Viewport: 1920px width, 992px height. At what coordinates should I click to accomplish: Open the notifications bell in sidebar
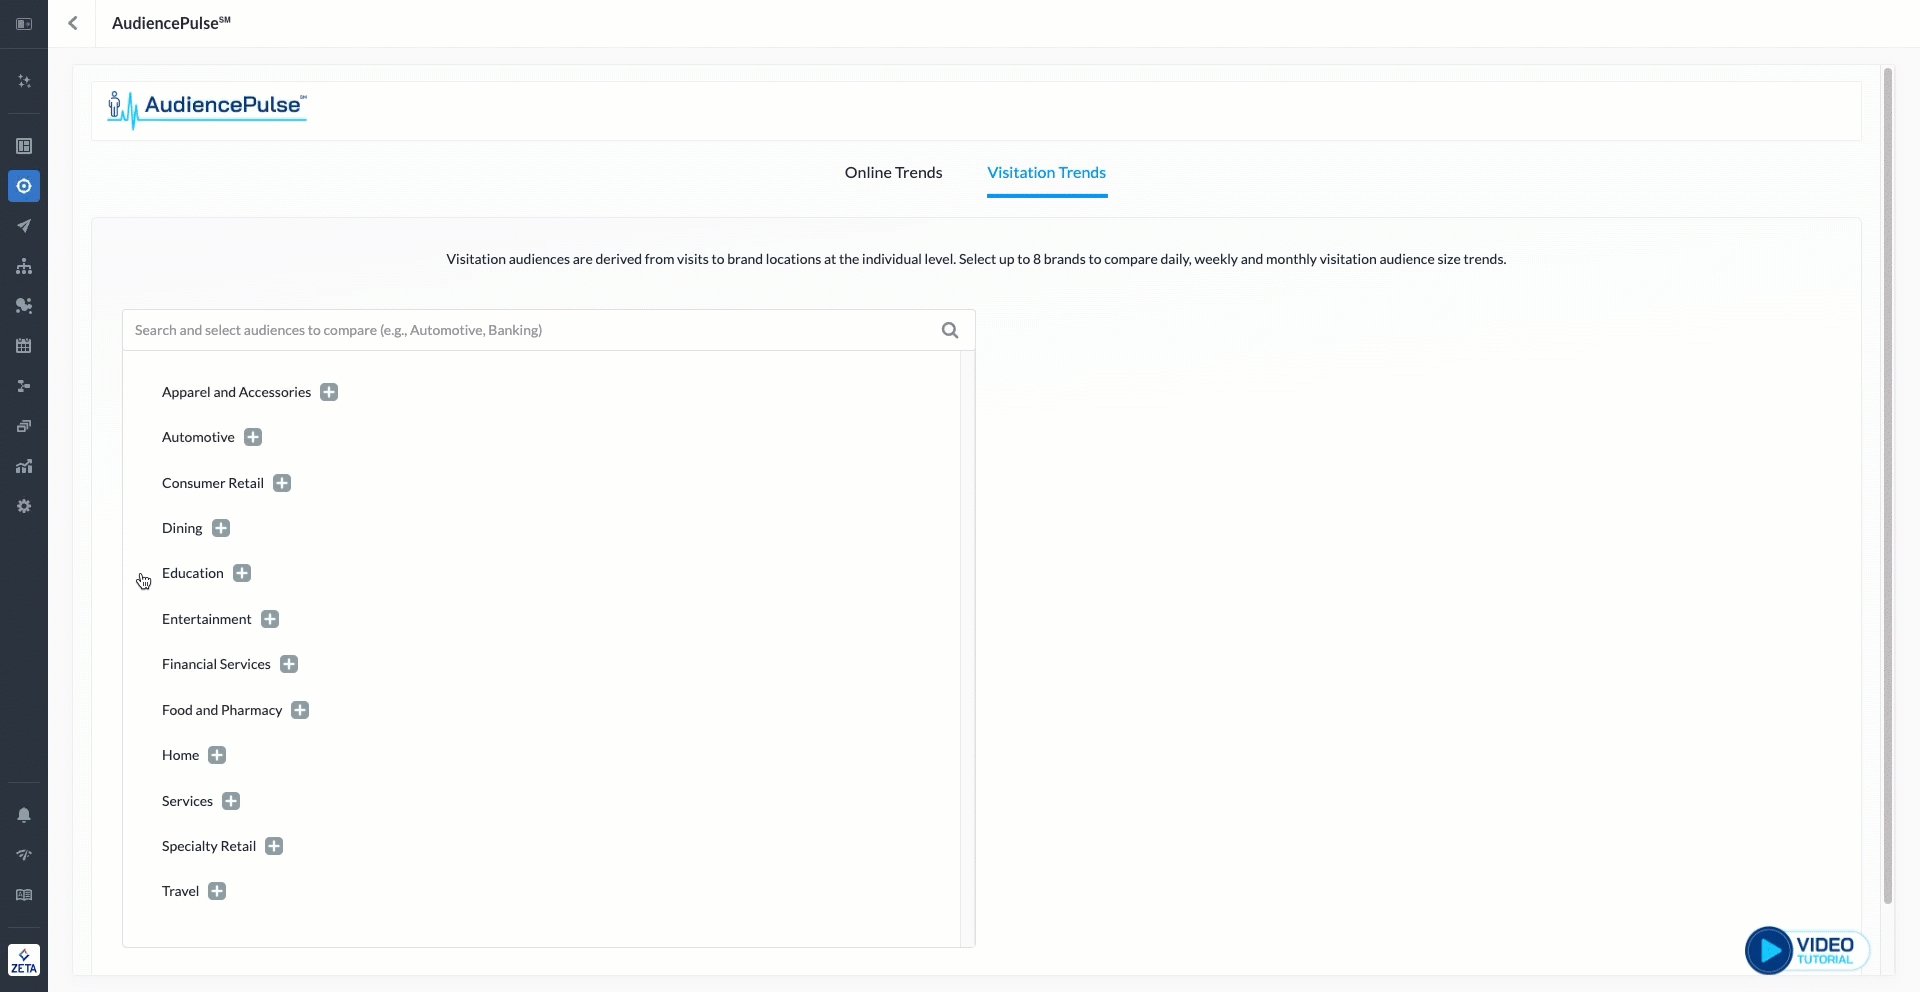point(24,815)
